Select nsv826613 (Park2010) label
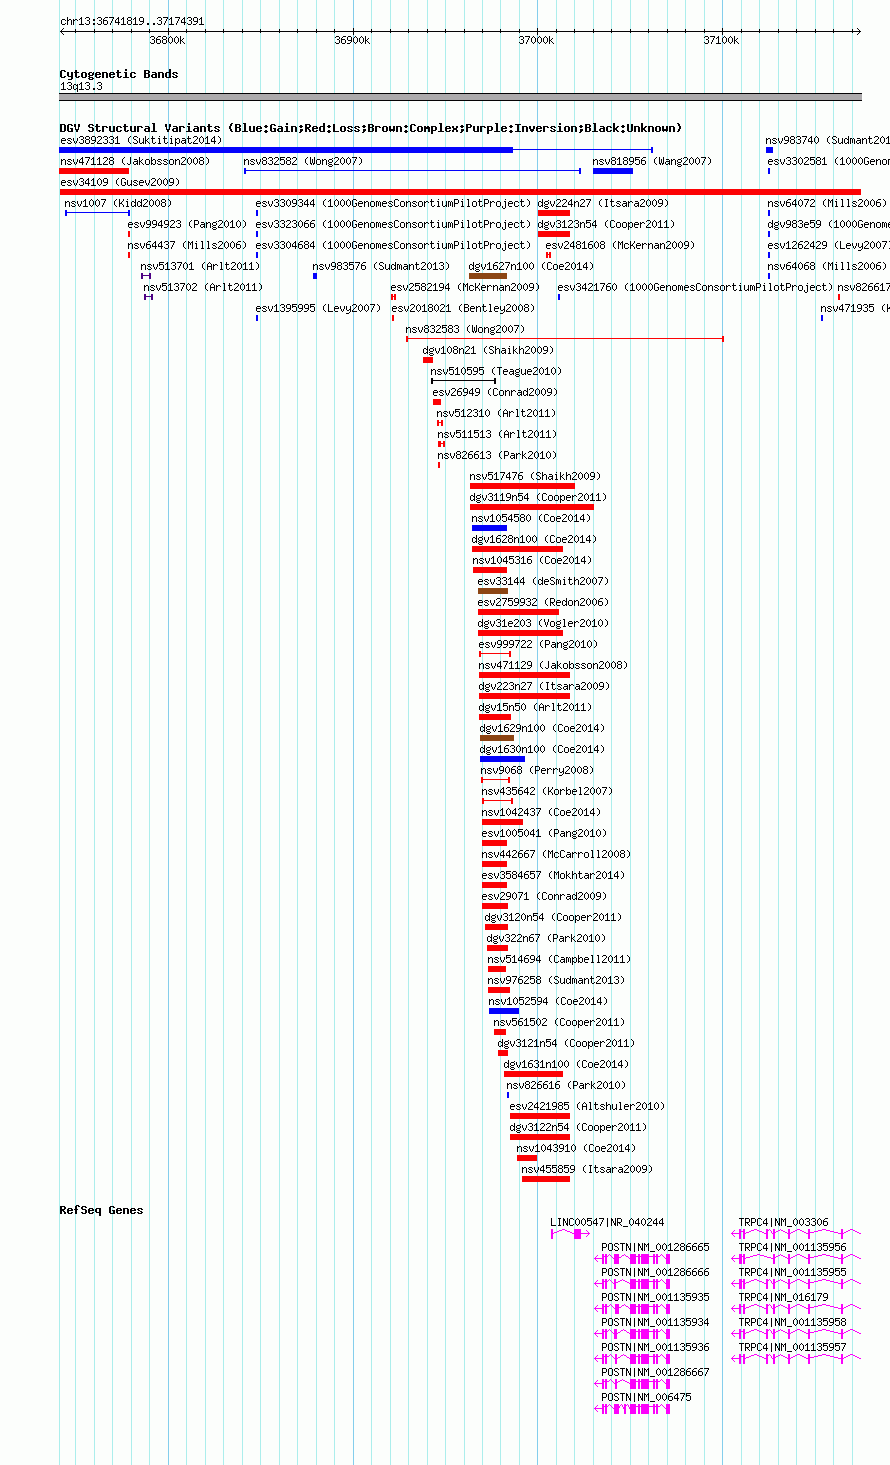The image size is (890, 1465). [x=497, y=456]
